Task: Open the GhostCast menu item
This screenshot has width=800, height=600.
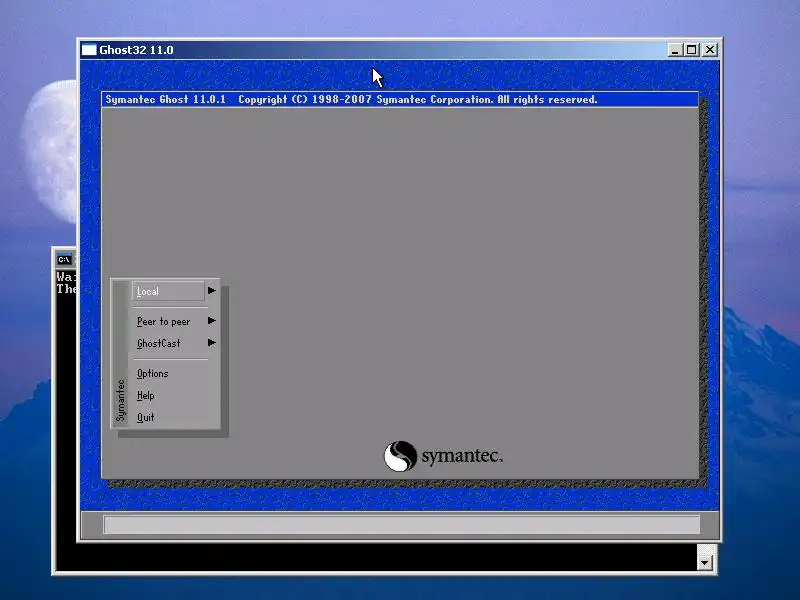Action: [x=159, y=343]
